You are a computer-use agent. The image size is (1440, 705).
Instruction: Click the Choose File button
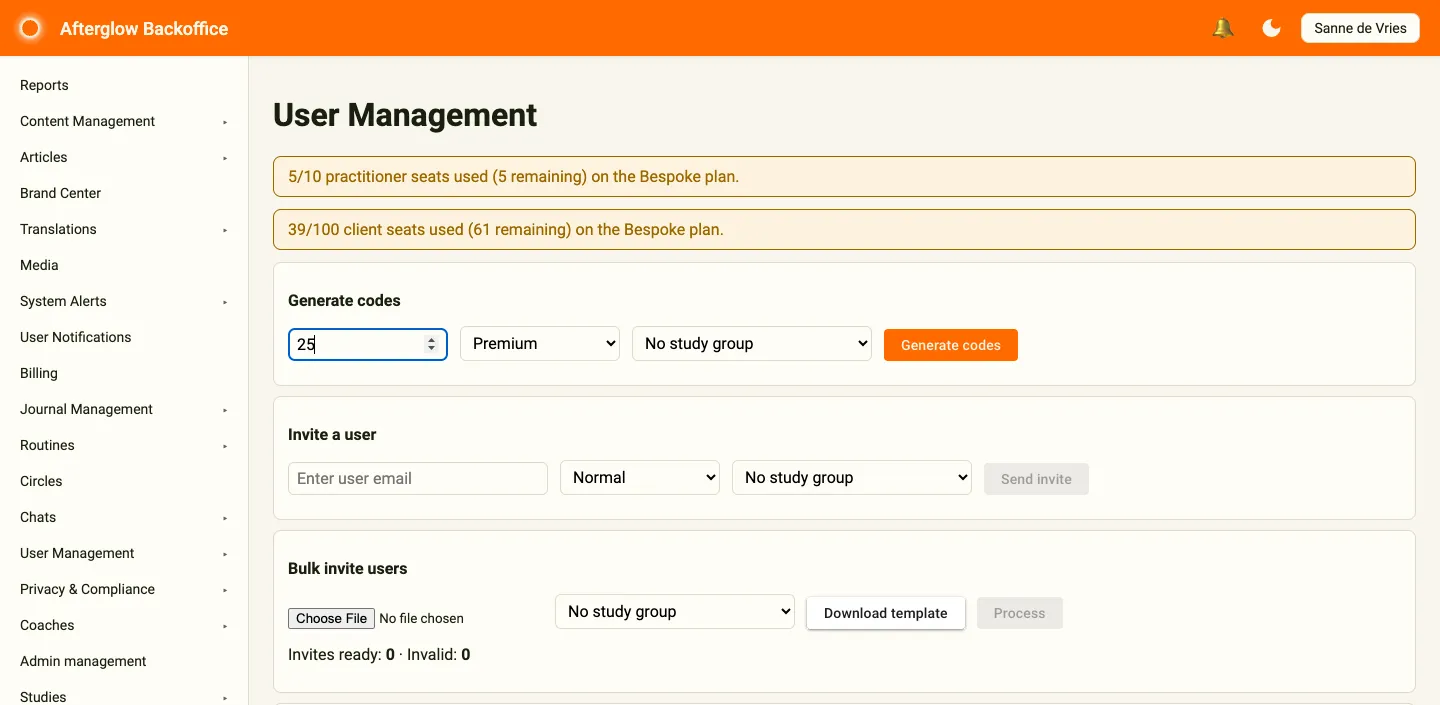tap(332, 618)
